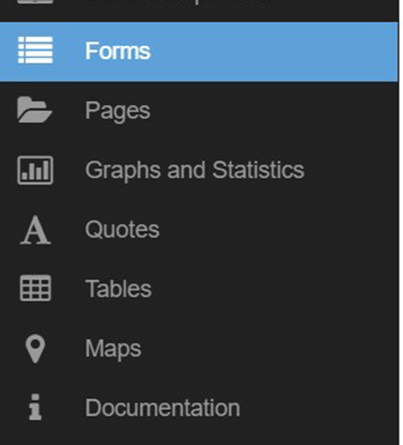Go to Graphs and Statistics

point(195,170)
